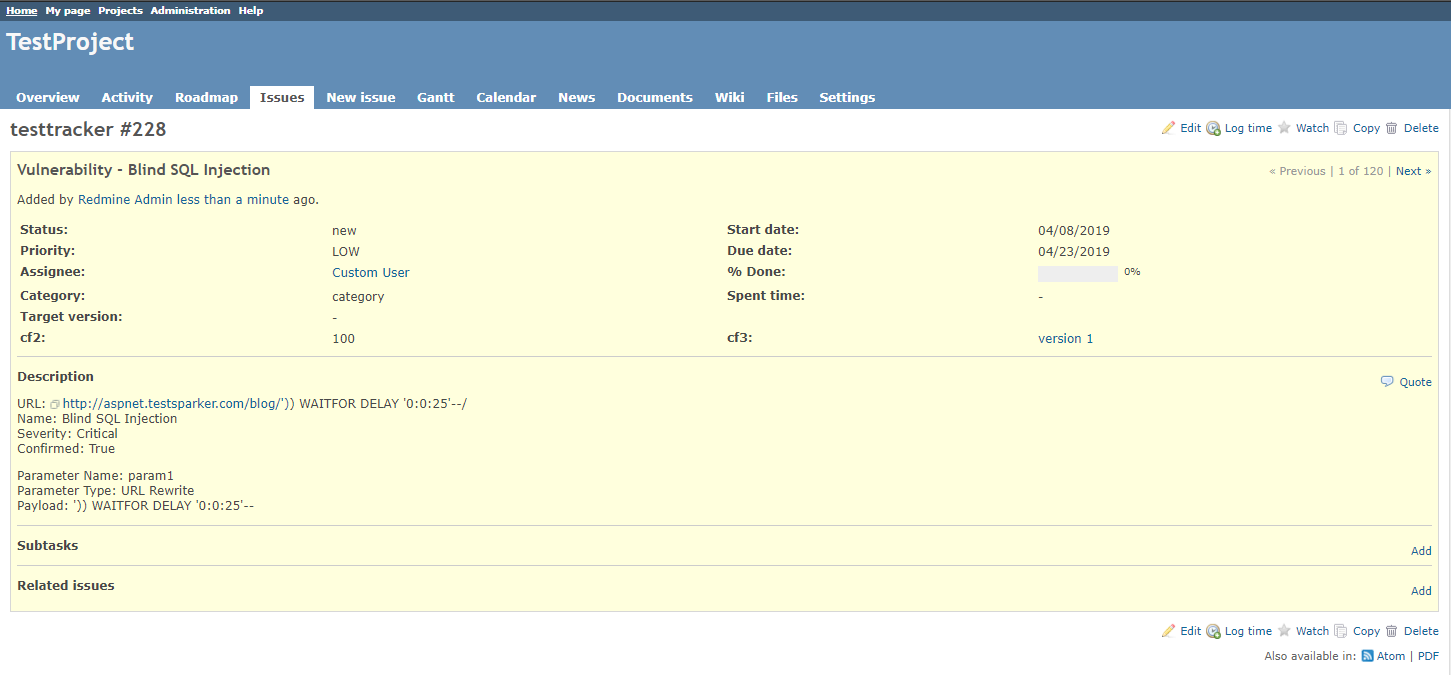Click the '1 of 120' position link
Screen dimensions: 1451x675
1360,170
